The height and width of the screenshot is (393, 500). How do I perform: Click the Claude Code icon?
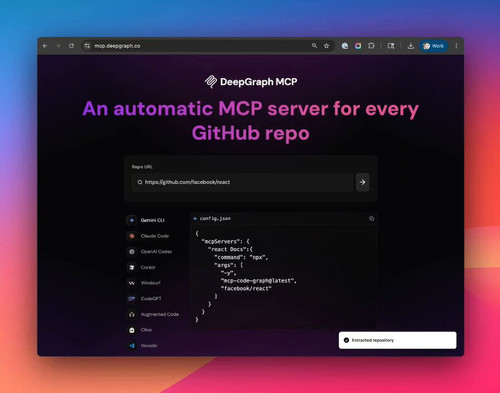click(x=132, y=236)
